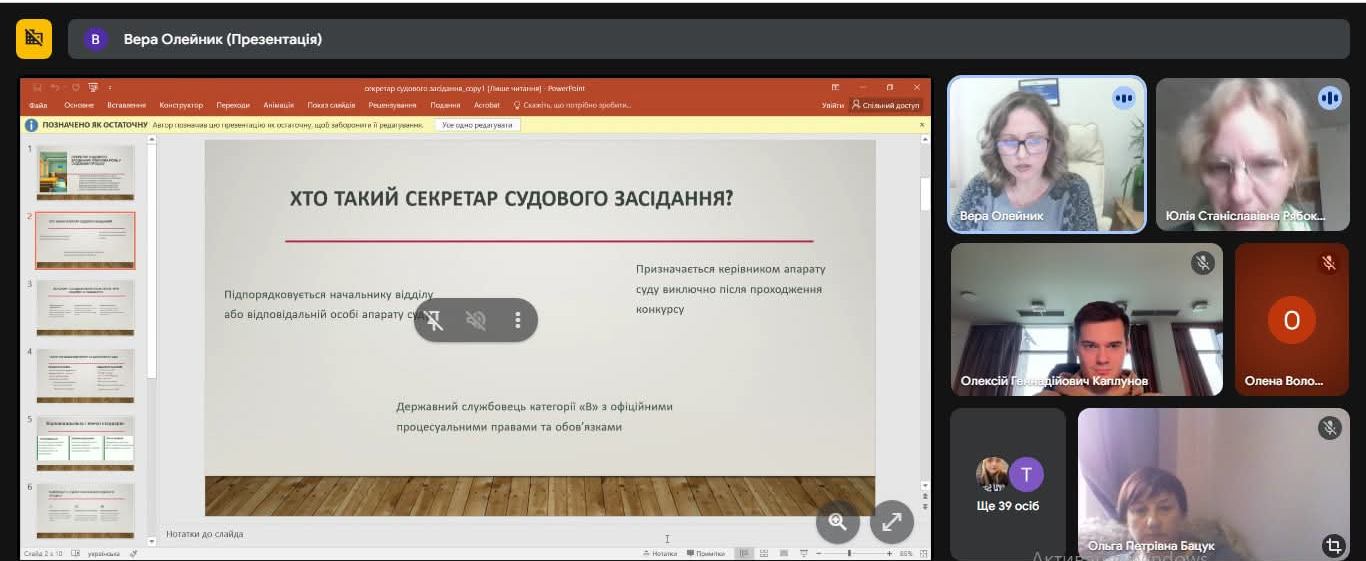Select slide 1 thumbnail in the slide panel
Viewport: 1366px width, 561px height.
tap(85, 172)
